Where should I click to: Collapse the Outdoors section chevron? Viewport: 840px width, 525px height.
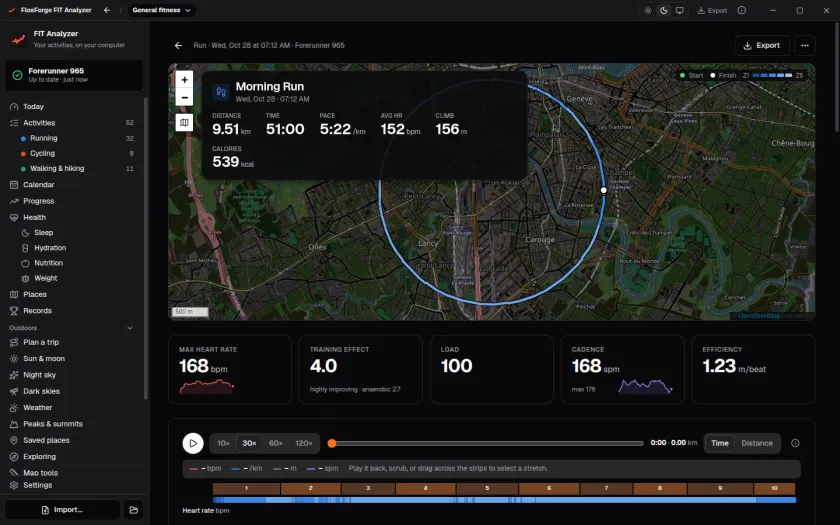point(130,328)
